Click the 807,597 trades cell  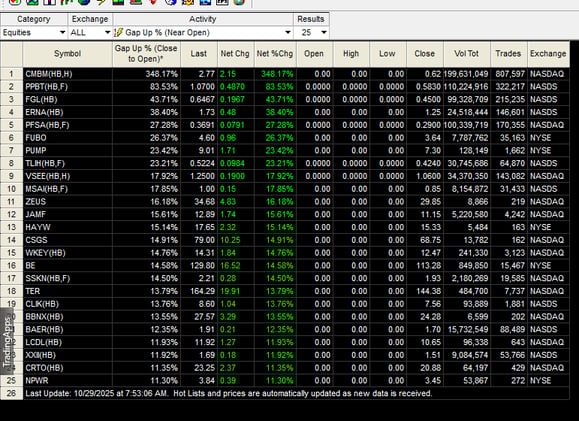pos(509,74)
